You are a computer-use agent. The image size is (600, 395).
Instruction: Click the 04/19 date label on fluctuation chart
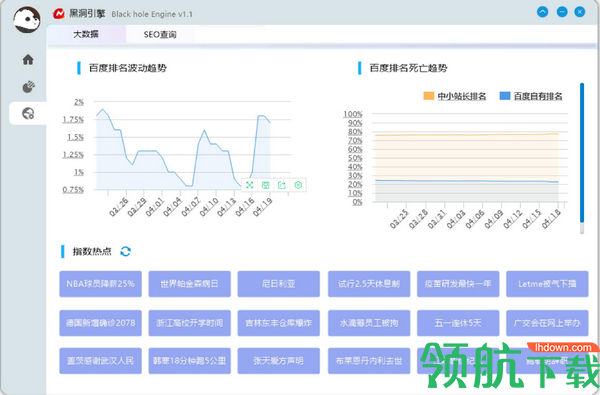263,207
